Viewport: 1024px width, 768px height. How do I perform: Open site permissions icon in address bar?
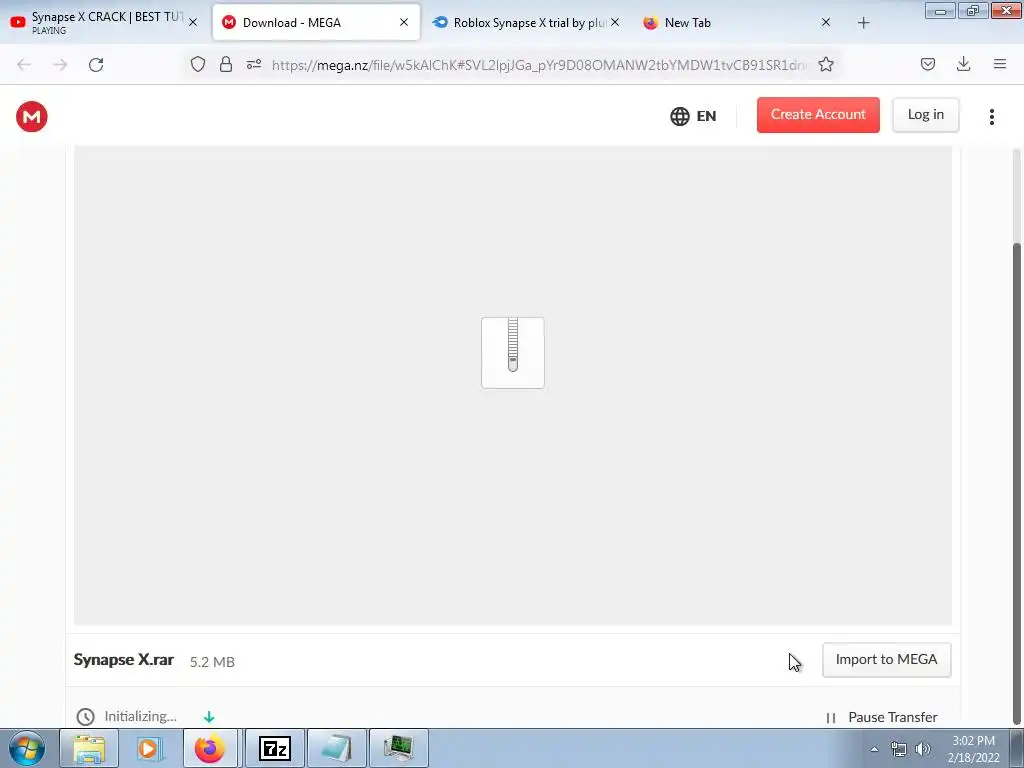coord(254,64)
